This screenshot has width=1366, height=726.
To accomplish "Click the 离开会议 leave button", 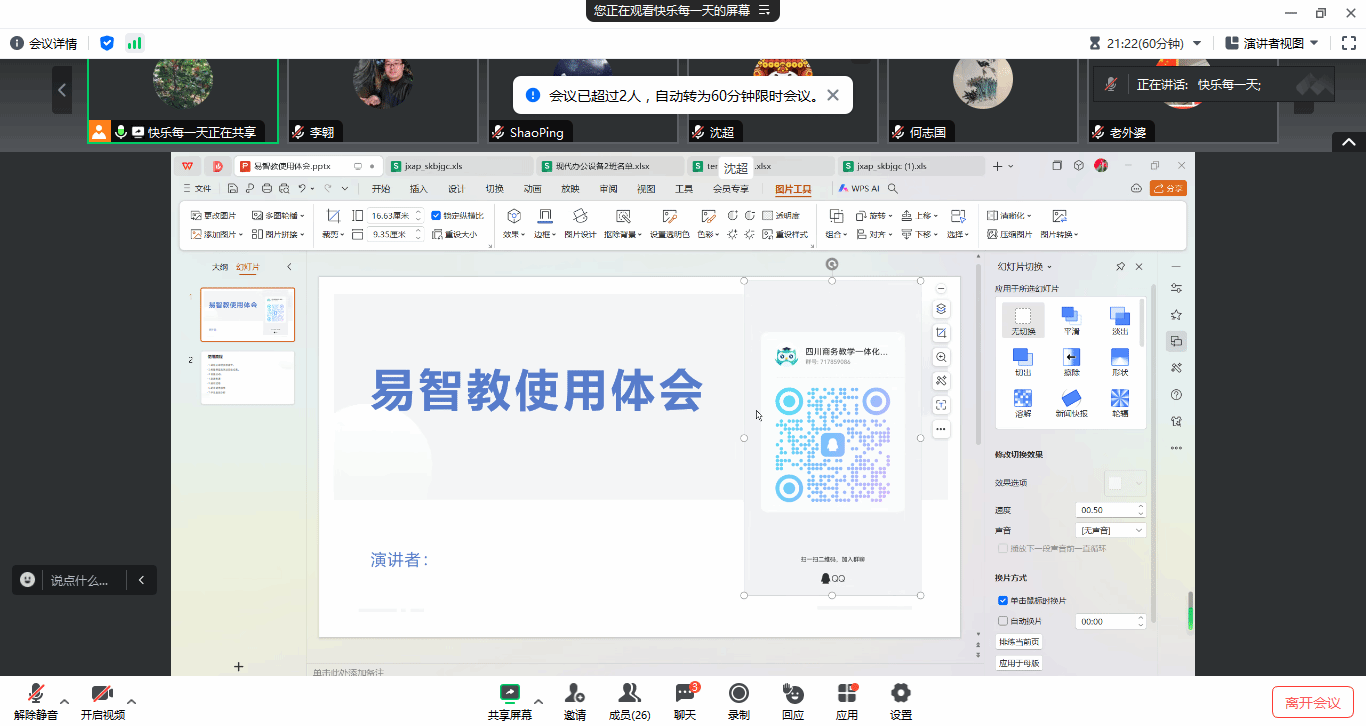I will (x=1312, y=702).
